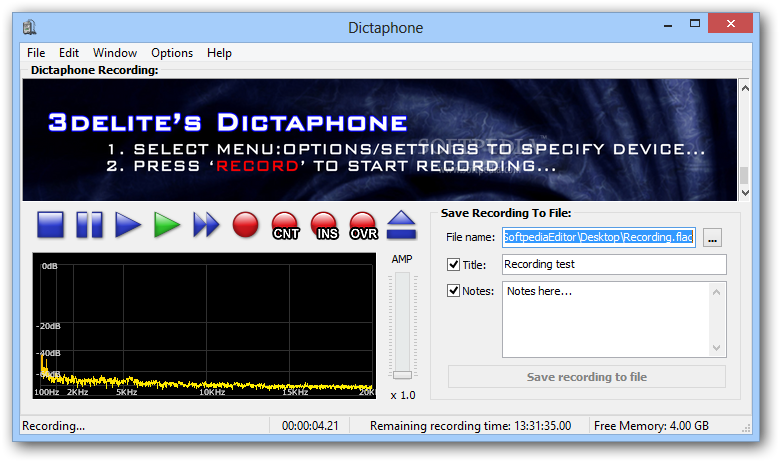
Task: Open the Options menu
Action: click(x=172, y=53)
